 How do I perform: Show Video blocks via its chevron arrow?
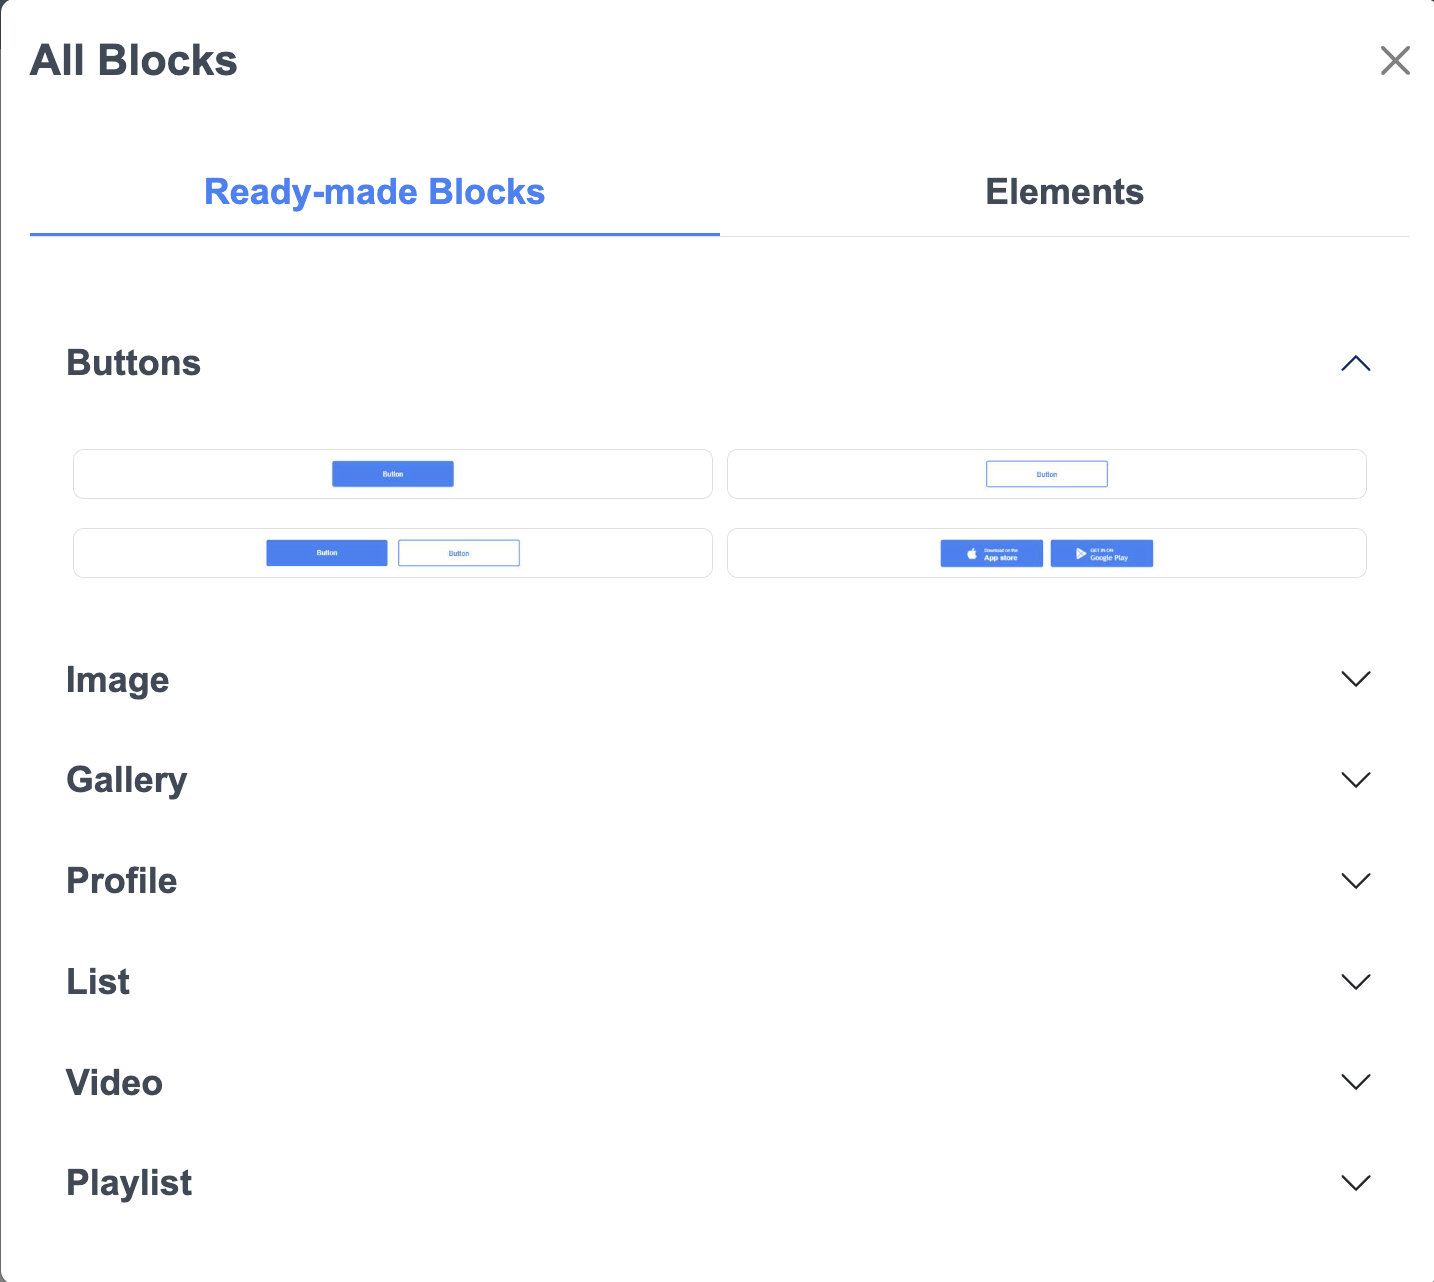pyautogui.click(x=1355, y=1082)
